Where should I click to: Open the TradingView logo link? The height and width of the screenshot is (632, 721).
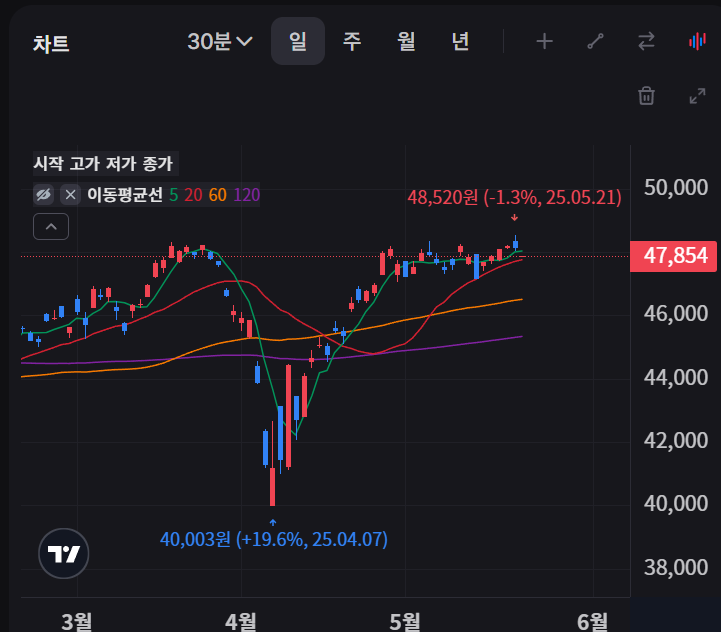(x=63, y=553)
